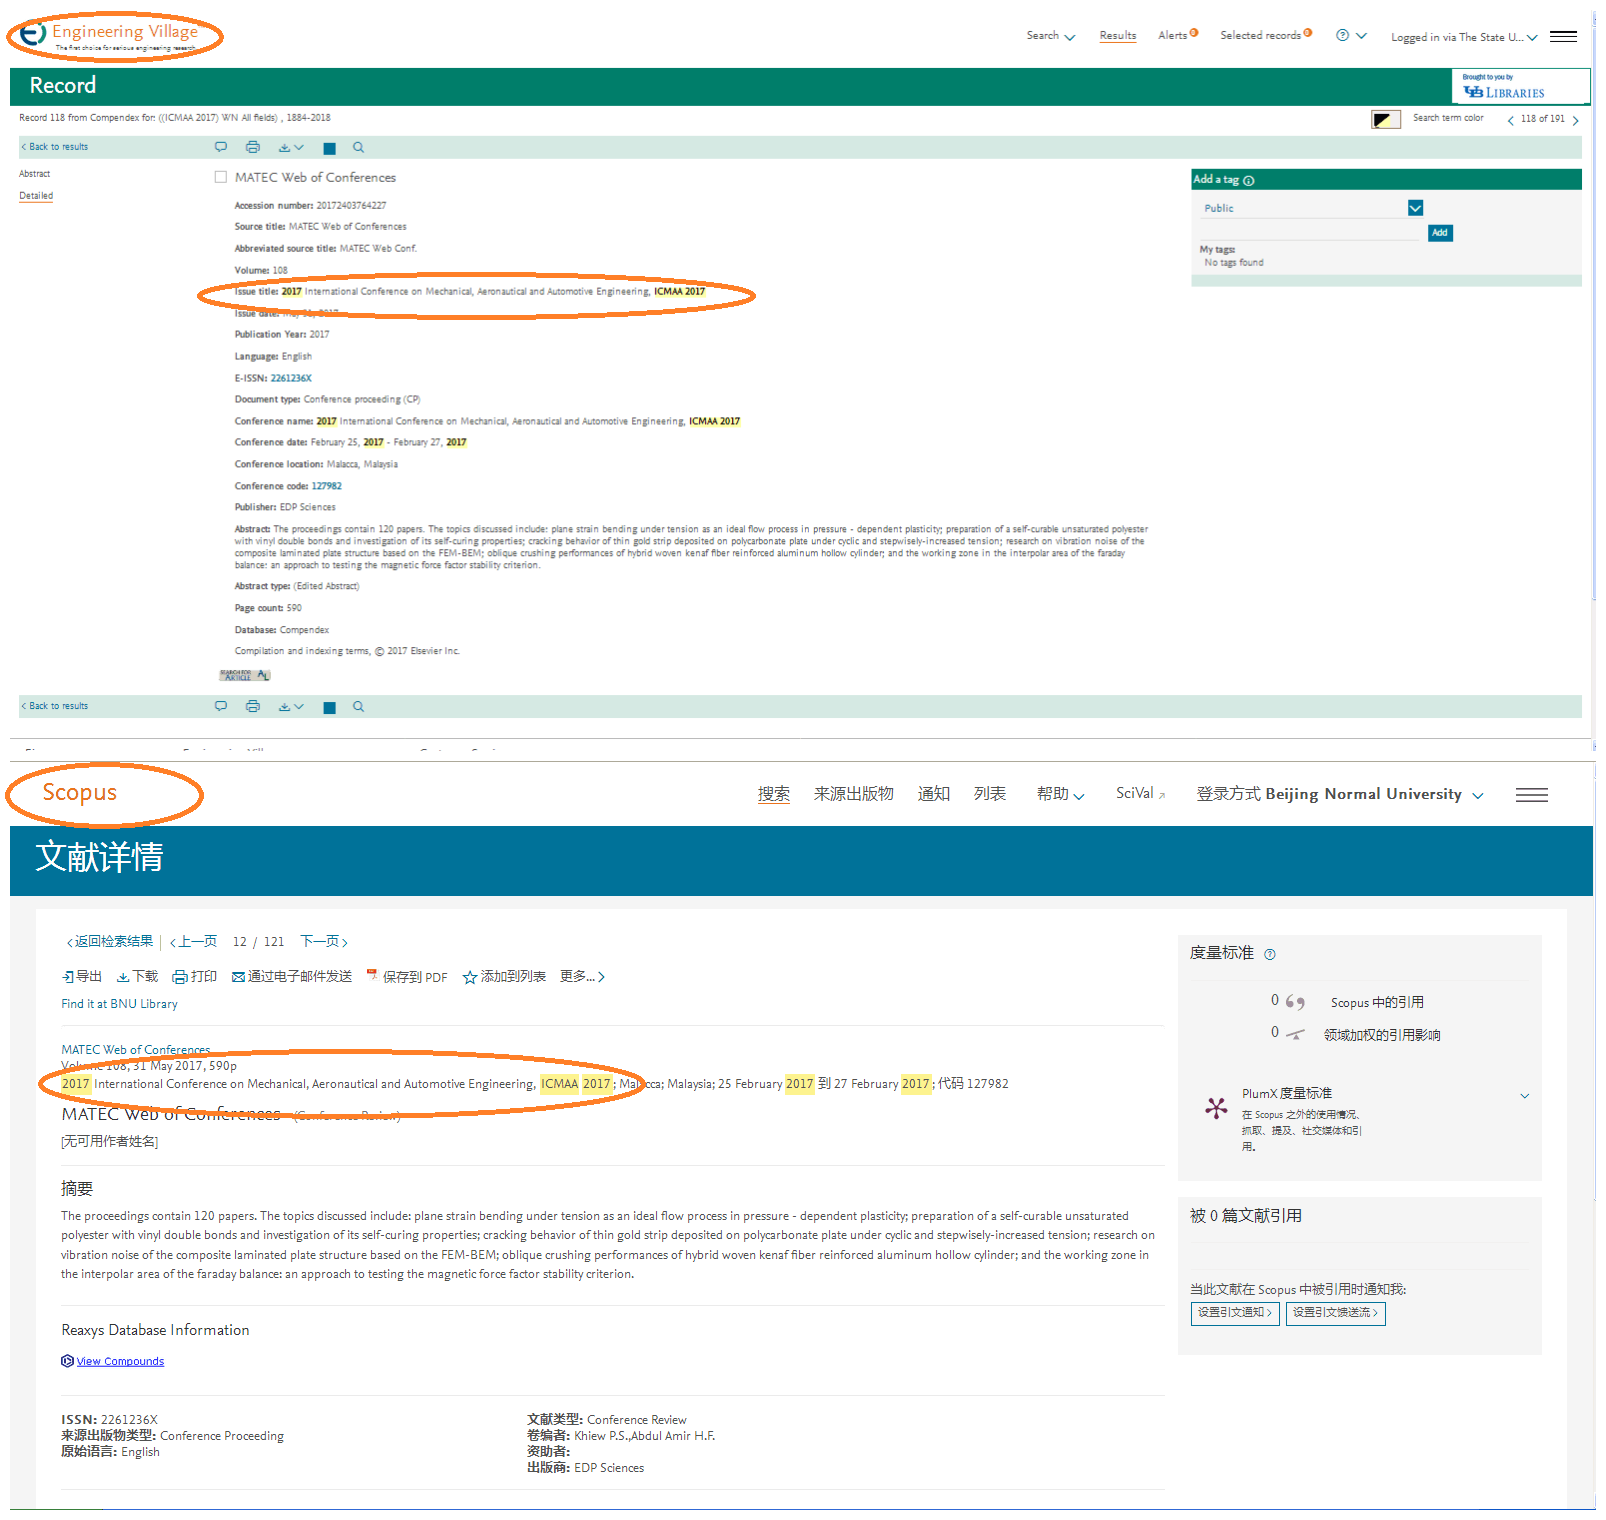
Task: Expand PlumX 度量标准 chevron
Action: click(x=1525, y=1095)
